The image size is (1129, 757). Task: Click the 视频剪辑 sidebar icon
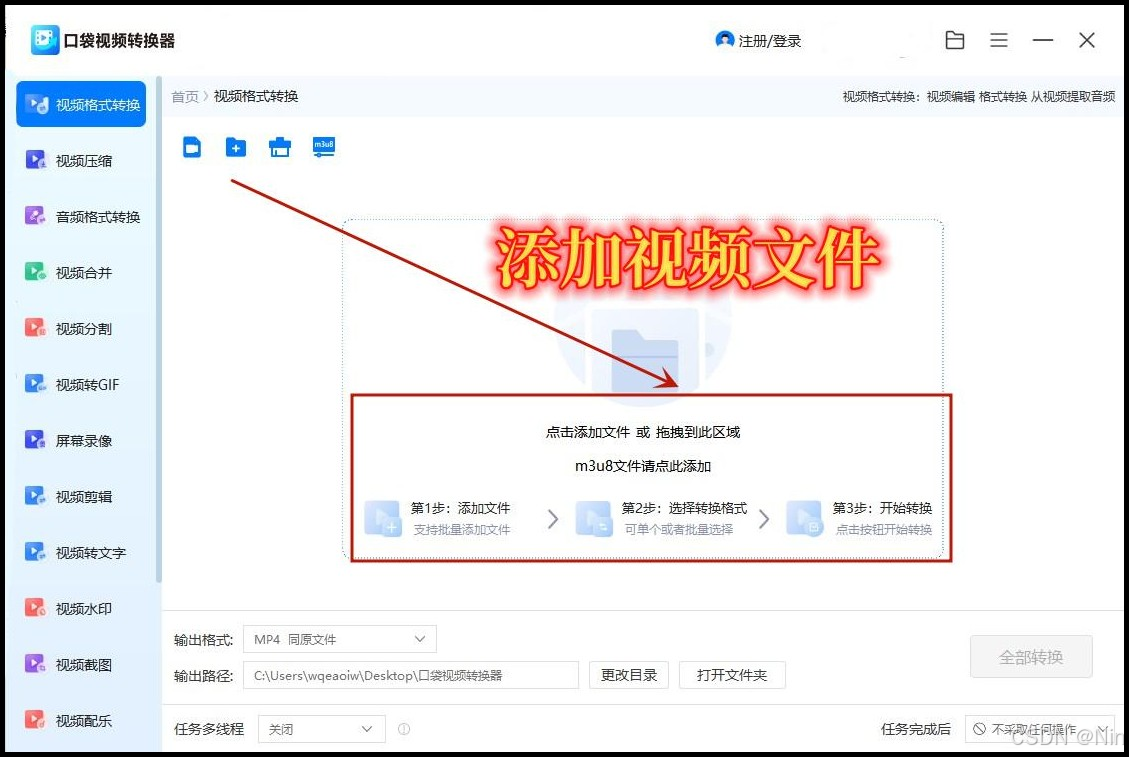pos(35,496)
